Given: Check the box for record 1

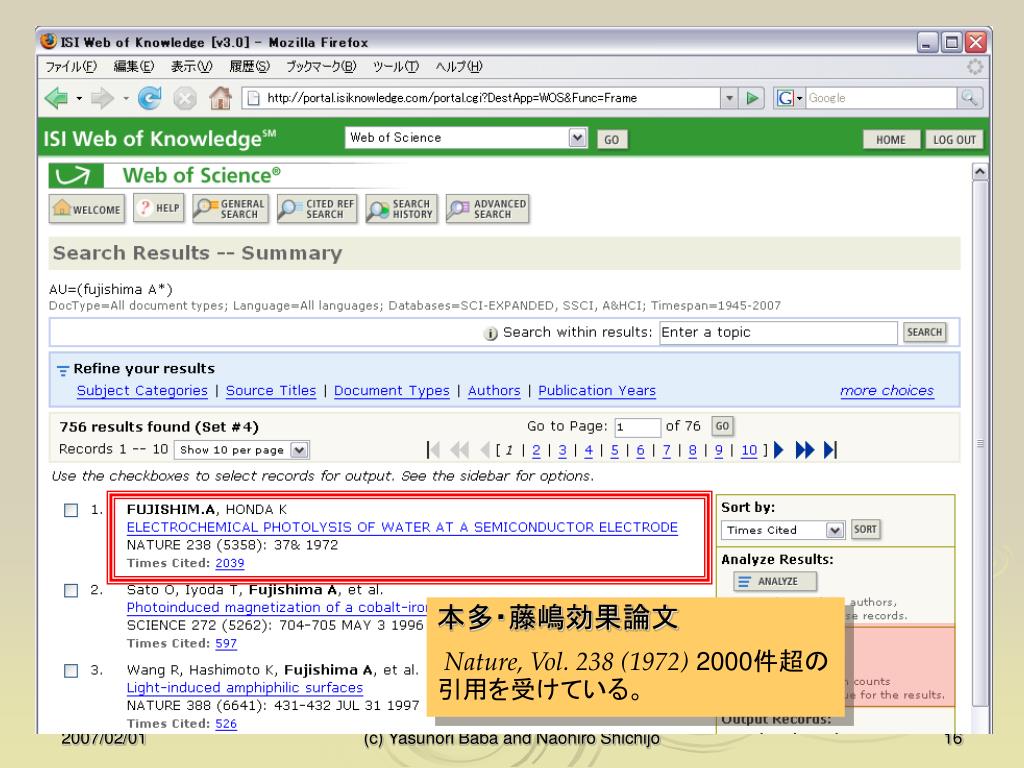Looking at the screenshot, I should pyautogui.click(x=71, y=510).
